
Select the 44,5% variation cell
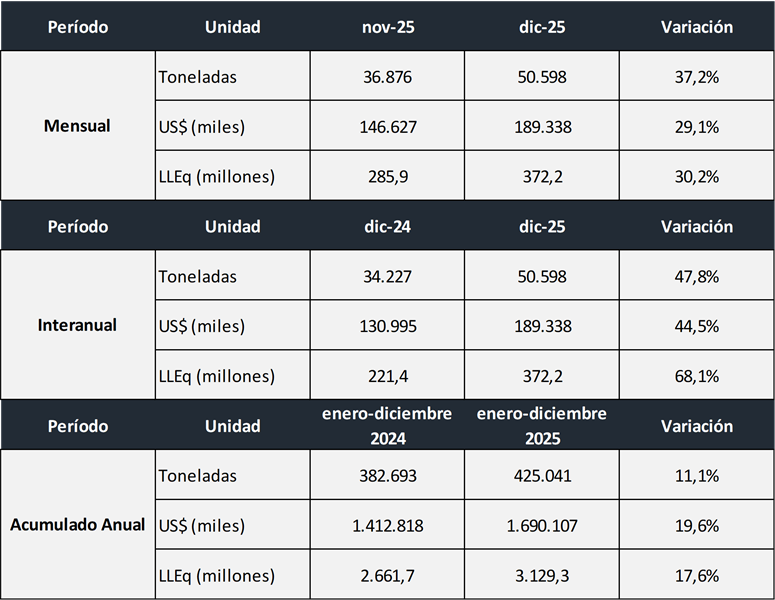click(x=696, y=326)
